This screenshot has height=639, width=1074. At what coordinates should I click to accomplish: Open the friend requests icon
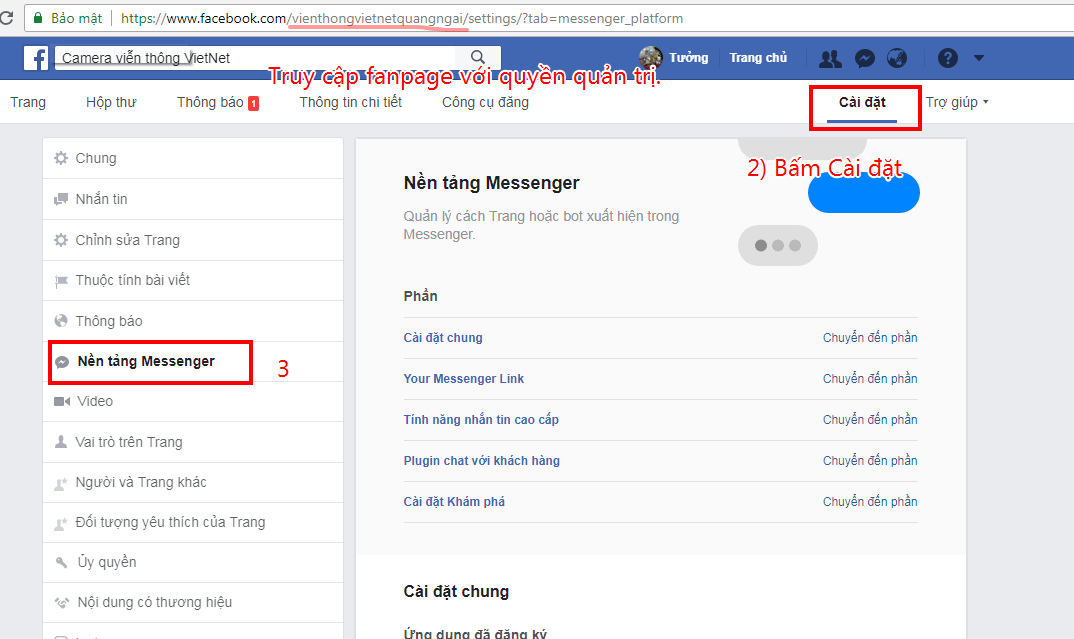[830, 58]
